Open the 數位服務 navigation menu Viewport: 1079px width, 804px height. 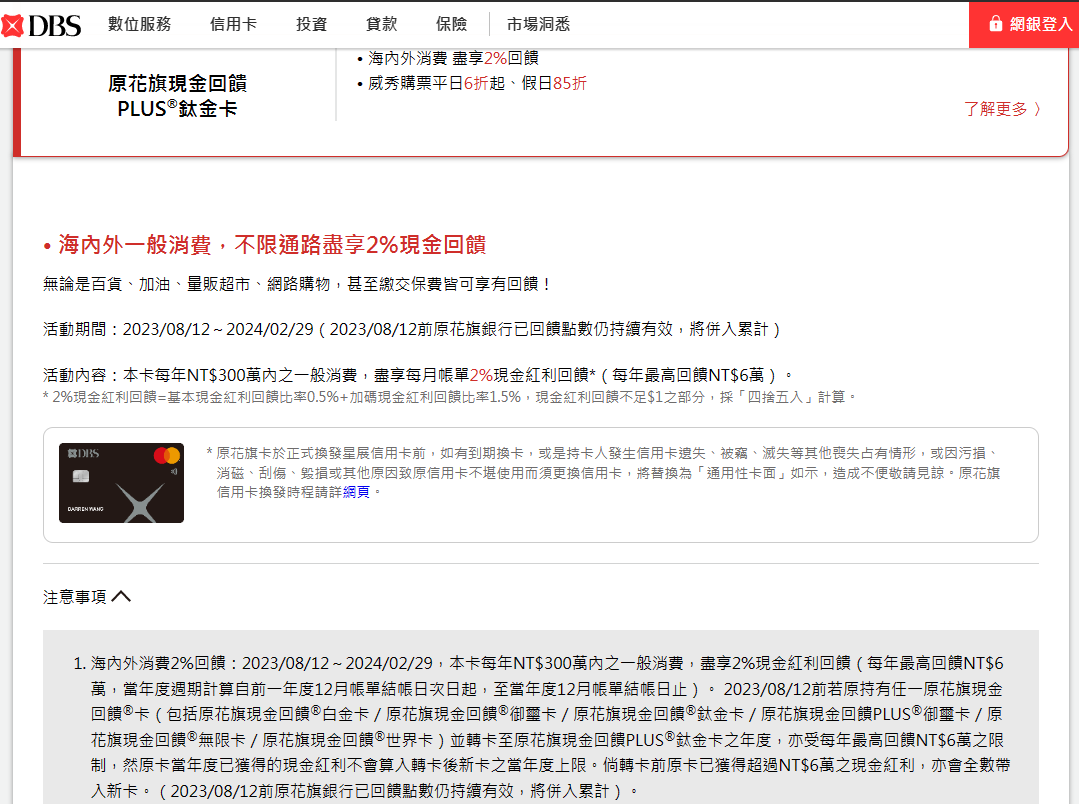[140, 25]
